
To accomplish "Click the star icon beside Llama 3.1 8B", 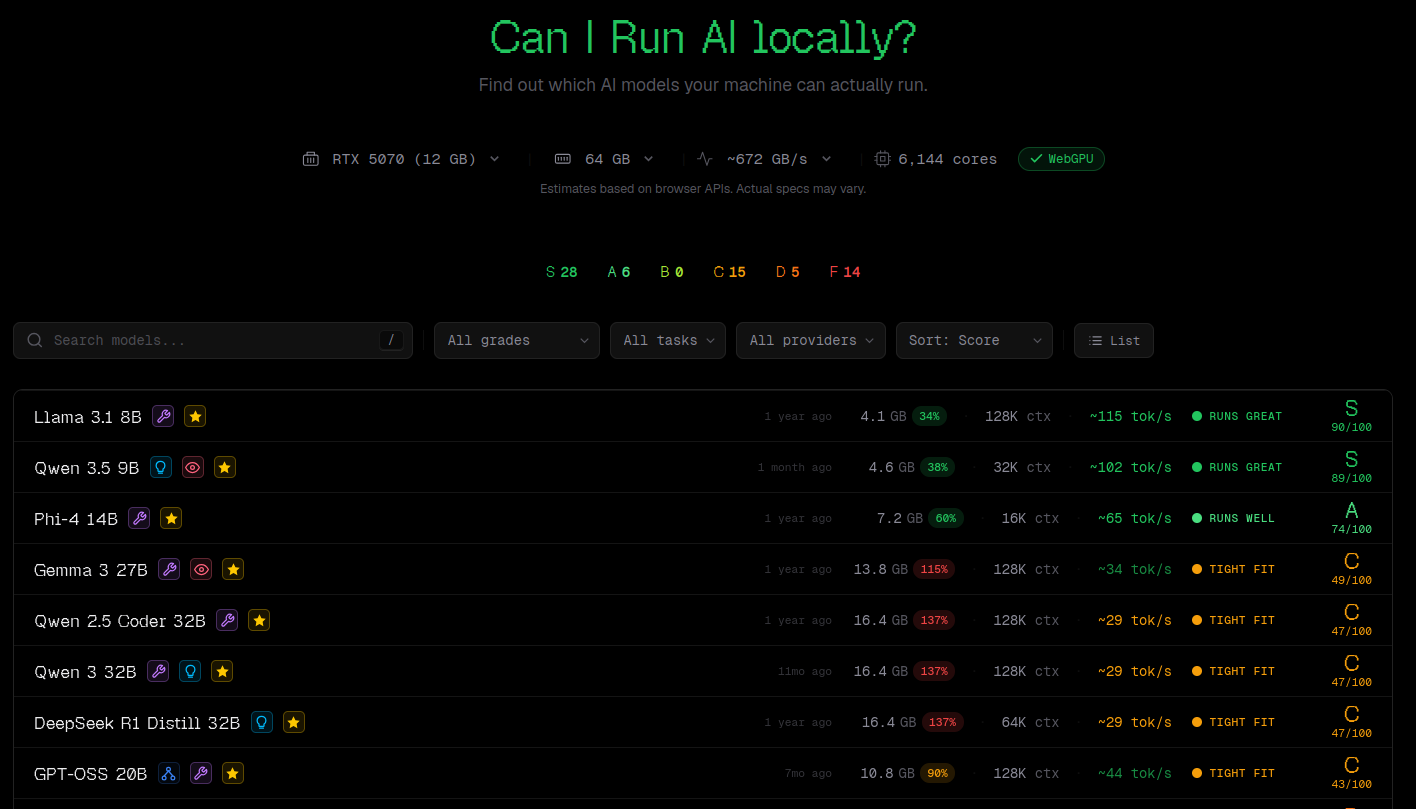I will (195, 416).
